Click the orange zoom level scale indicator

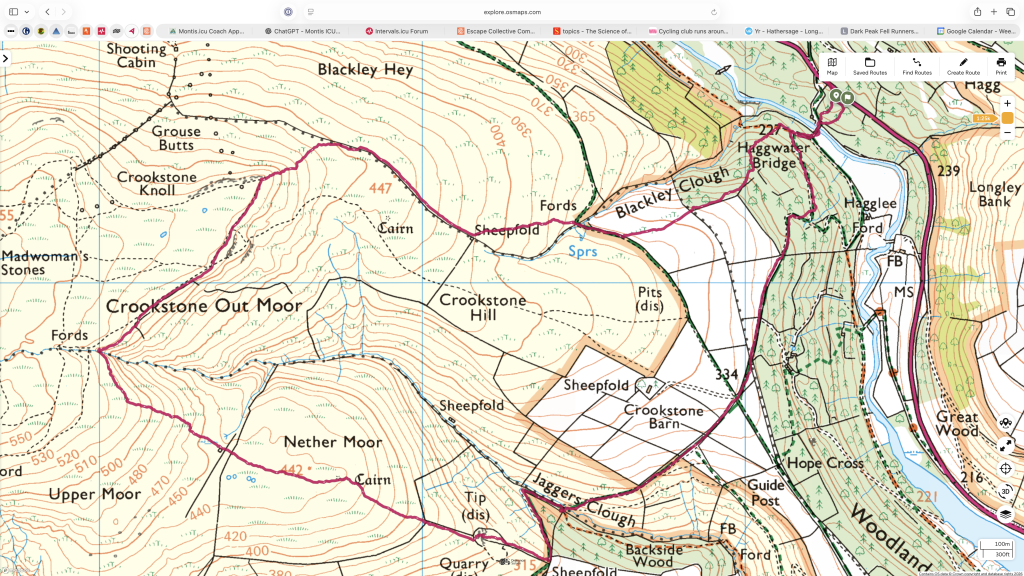1007,118
